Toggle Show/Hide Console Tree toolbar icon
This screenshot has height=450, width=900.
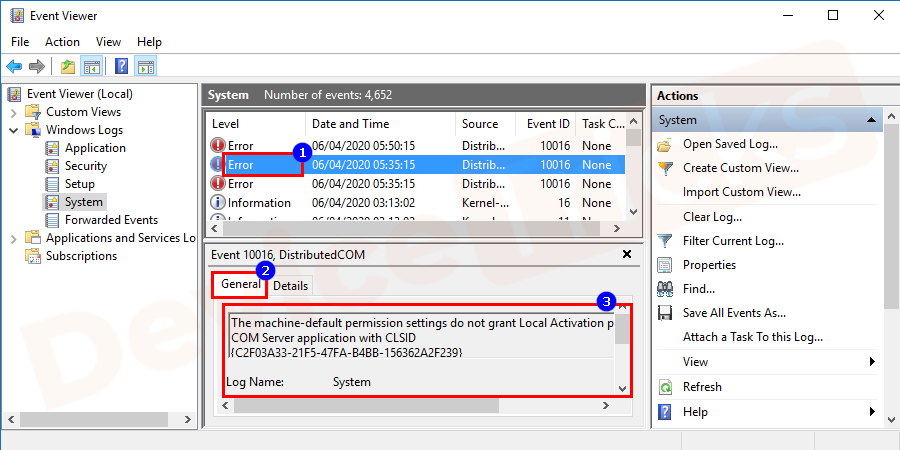(x=91, y=67)
